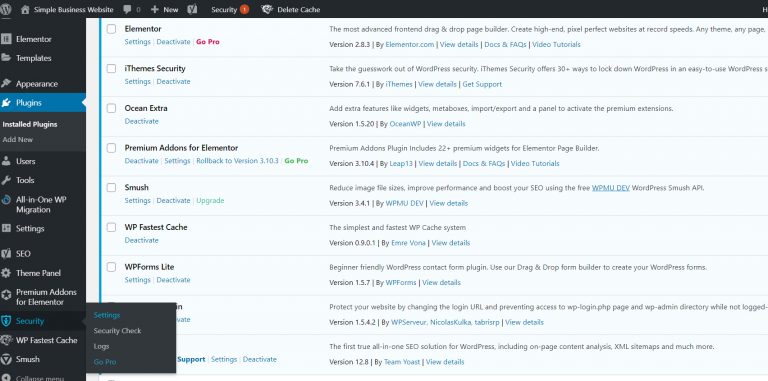Open Elementor Video Tutorials link
The height and width of the screenshot is (381, 768).
(556, 45)
